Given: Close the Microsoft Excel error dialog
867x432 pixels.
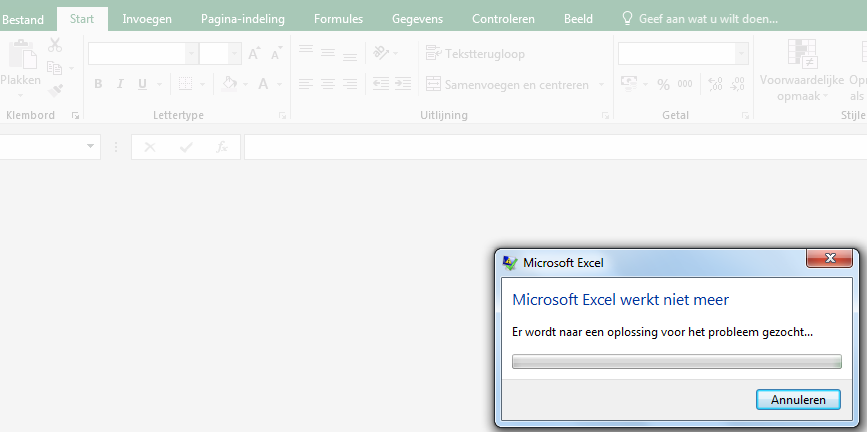Looking at the screenshot, I should click(829, 258).
